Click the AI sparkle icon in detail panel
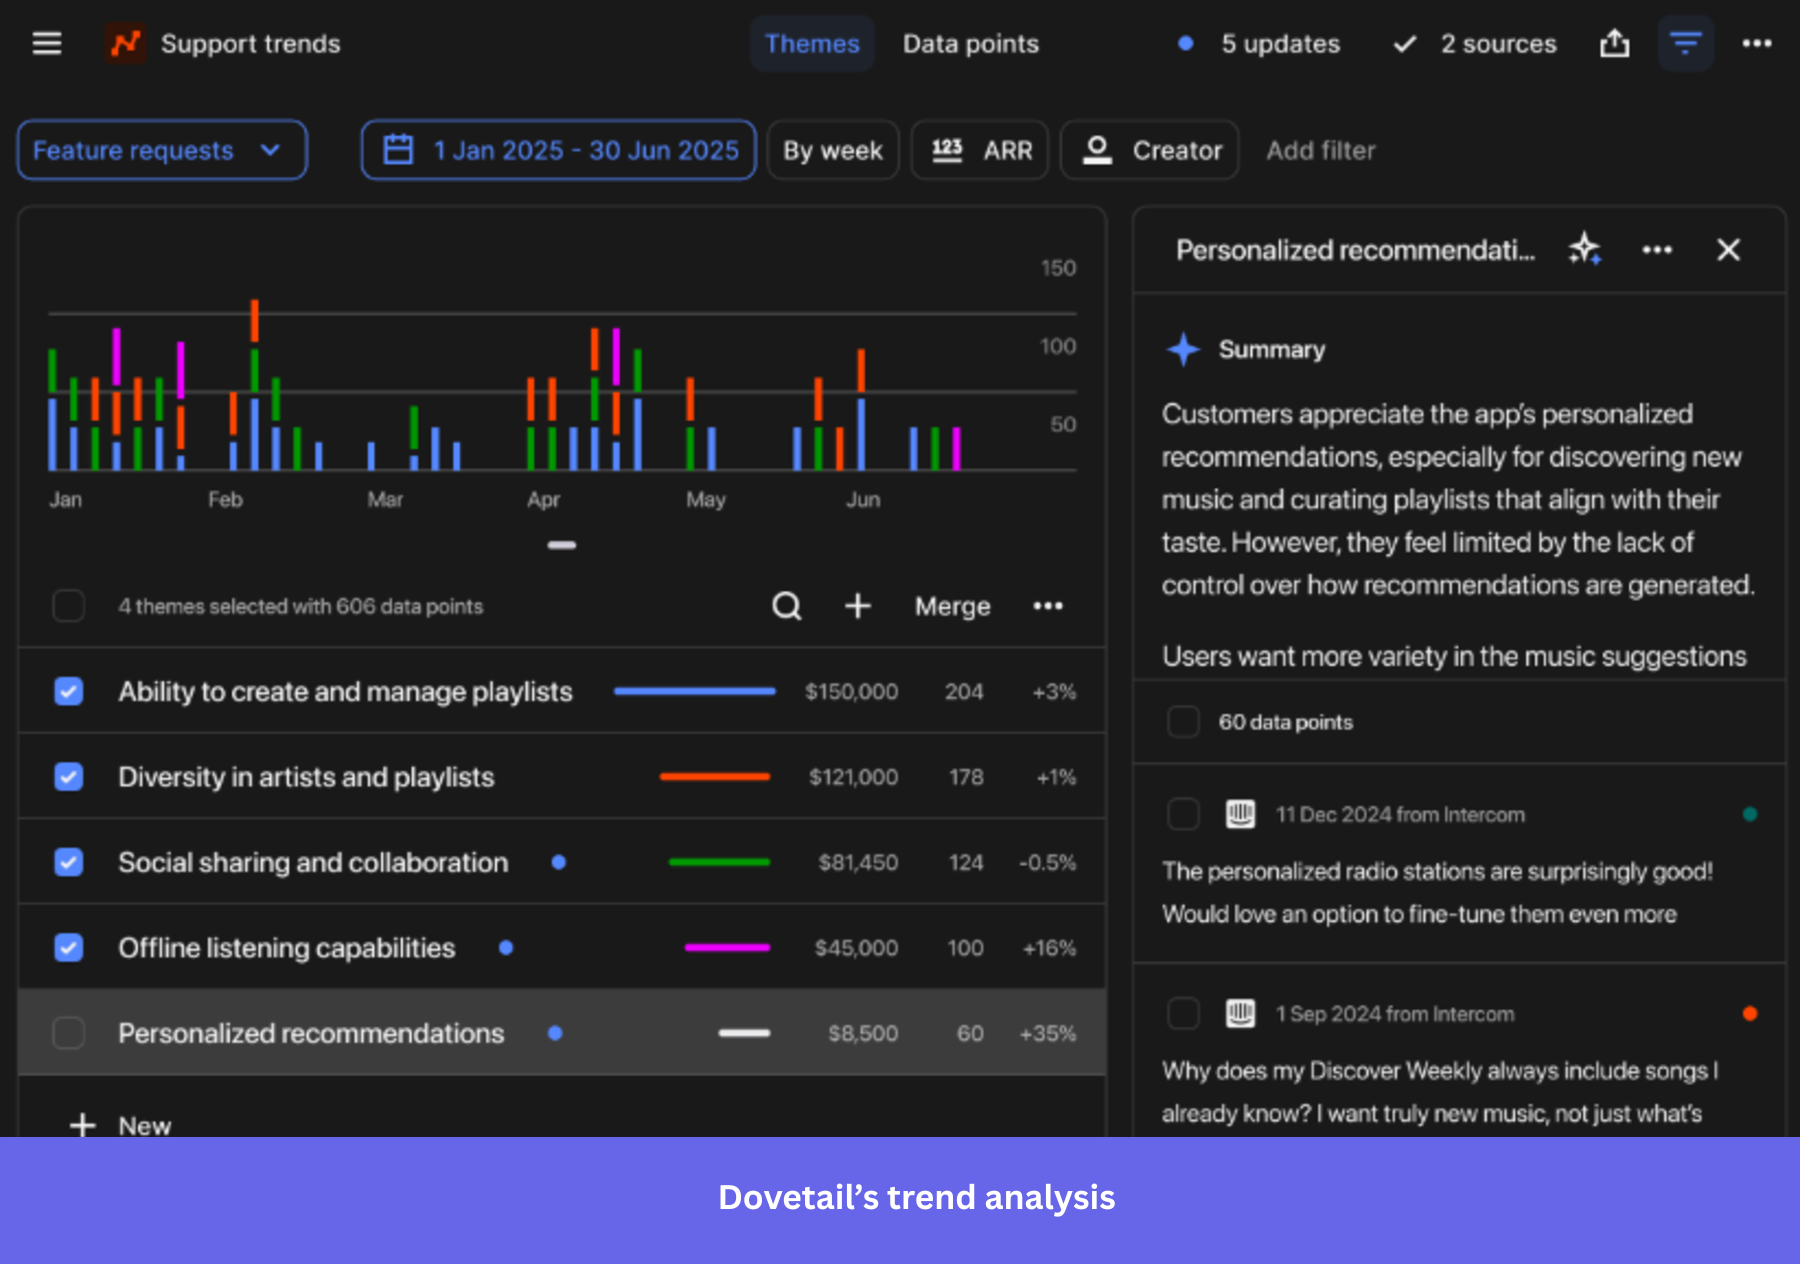This screenshot has width=1800, height=1264. [1584, 249]
